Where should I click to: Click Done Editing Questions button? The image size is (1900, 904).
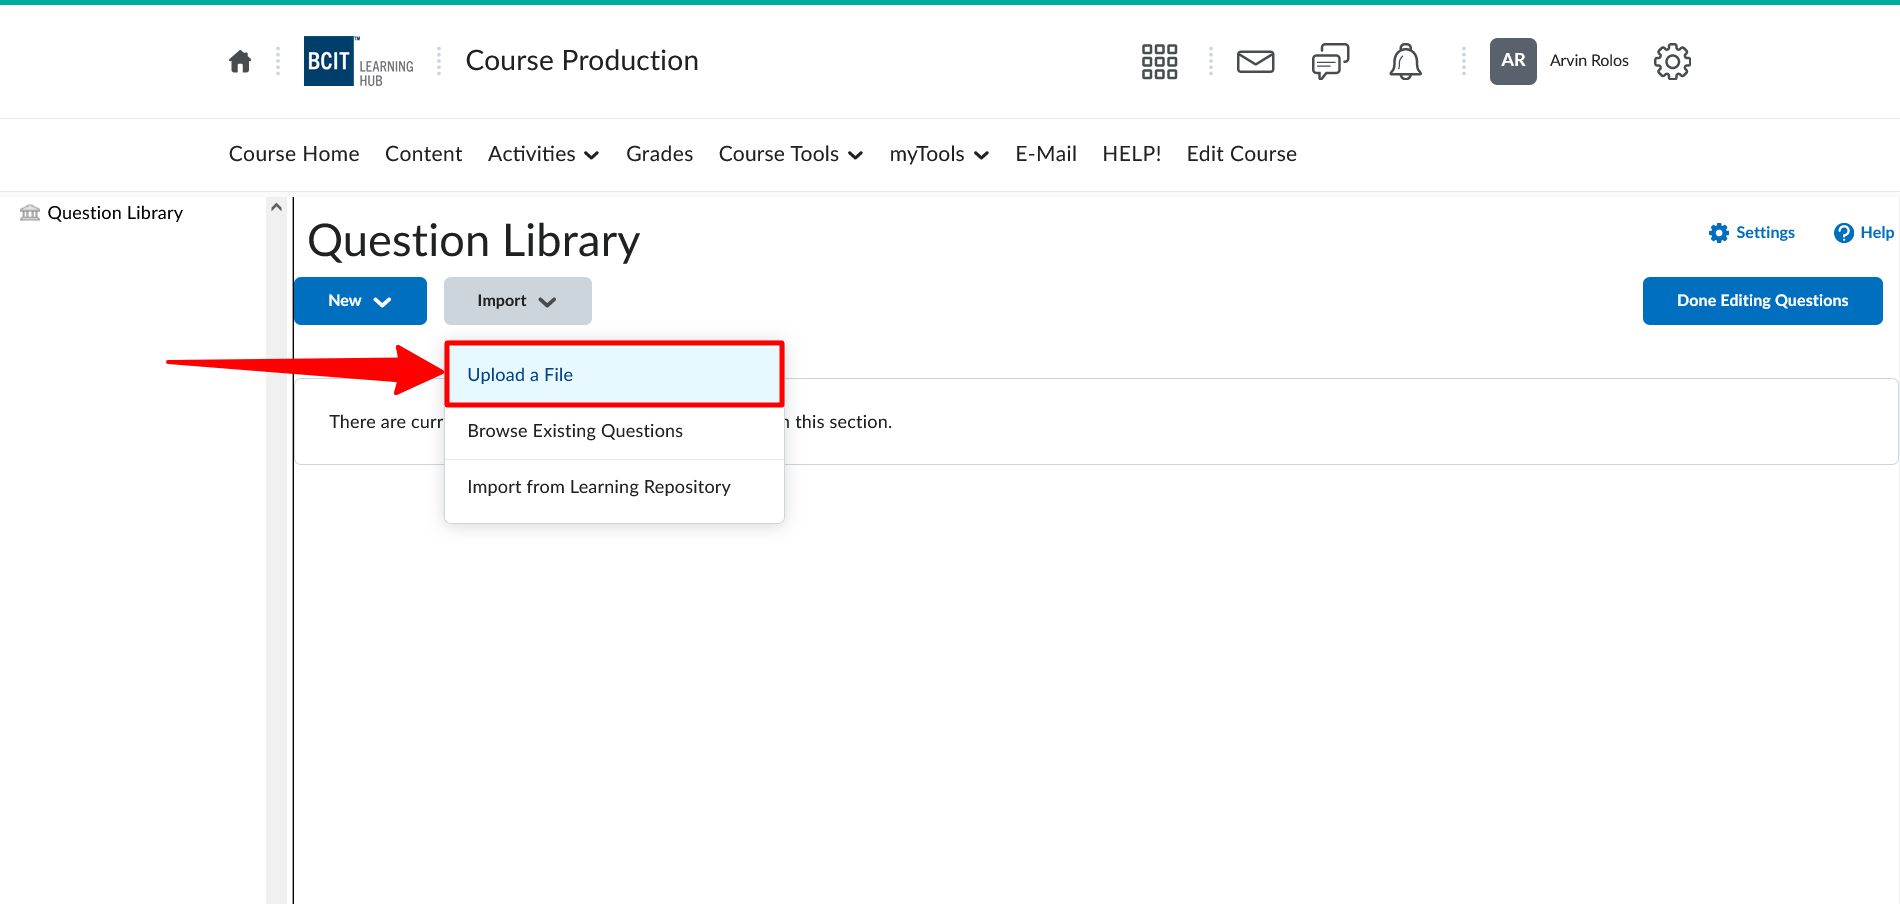[1762, 301]
